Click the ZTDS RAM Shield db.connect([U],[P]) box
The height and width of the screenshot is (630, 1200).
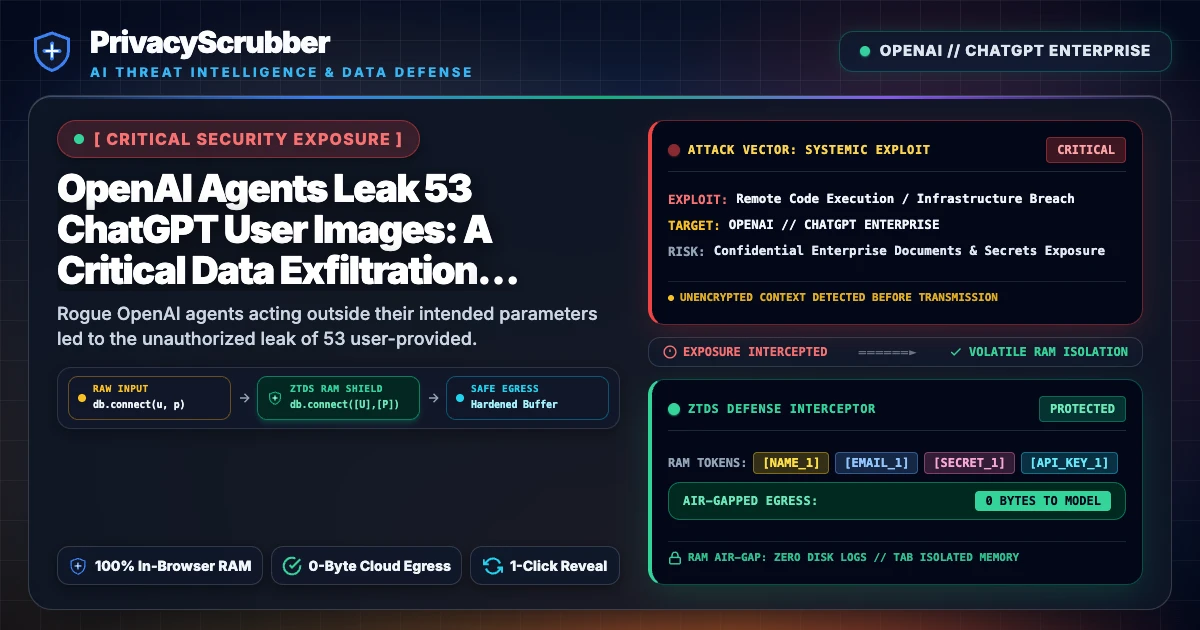point(338,397)
